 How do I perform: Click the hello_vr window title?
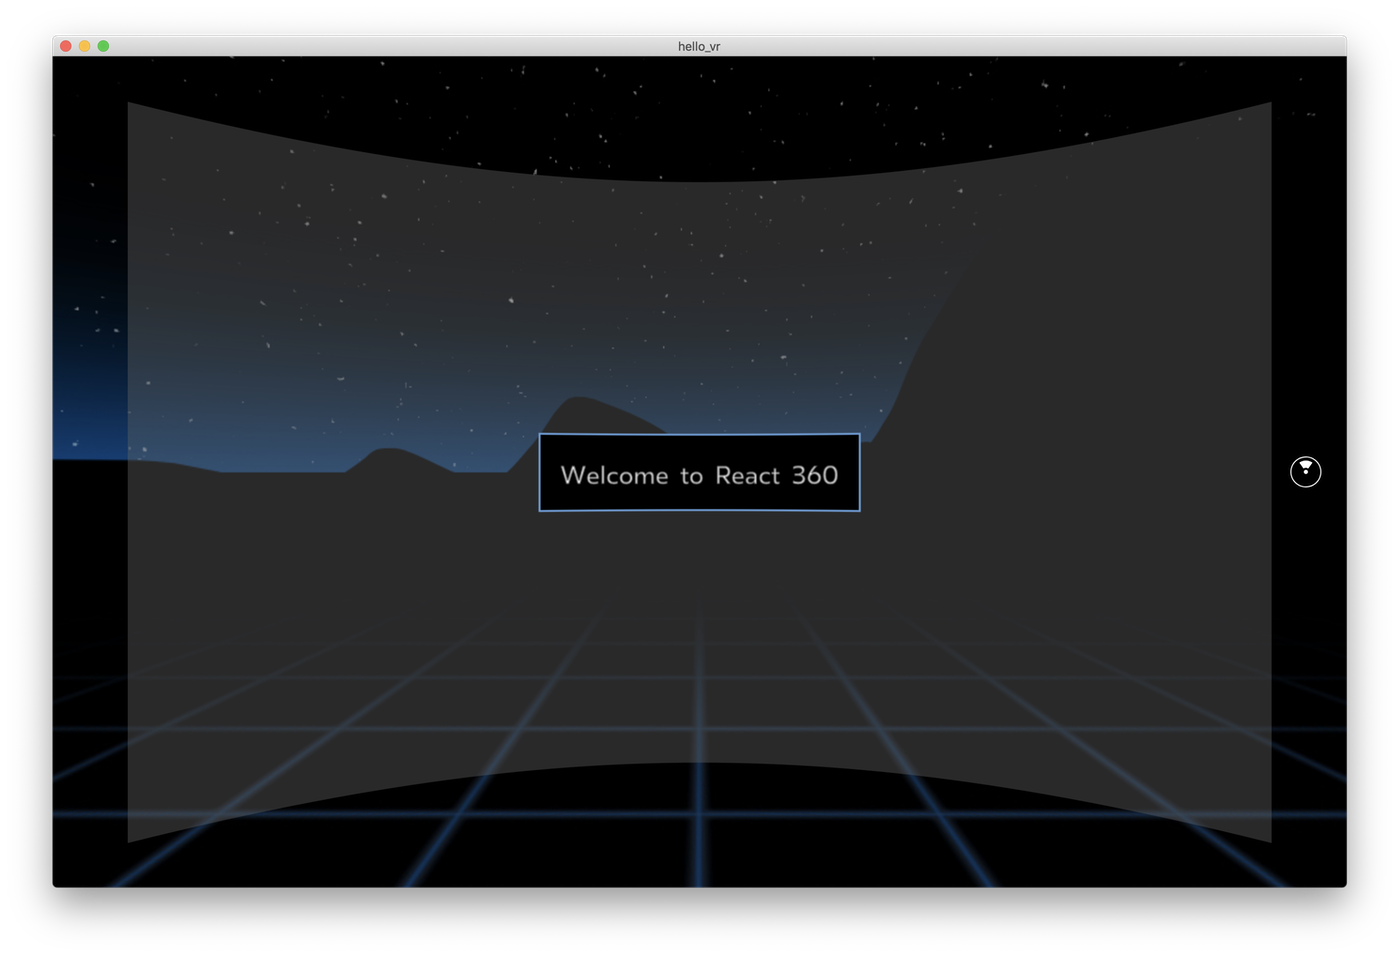(699, 46)
